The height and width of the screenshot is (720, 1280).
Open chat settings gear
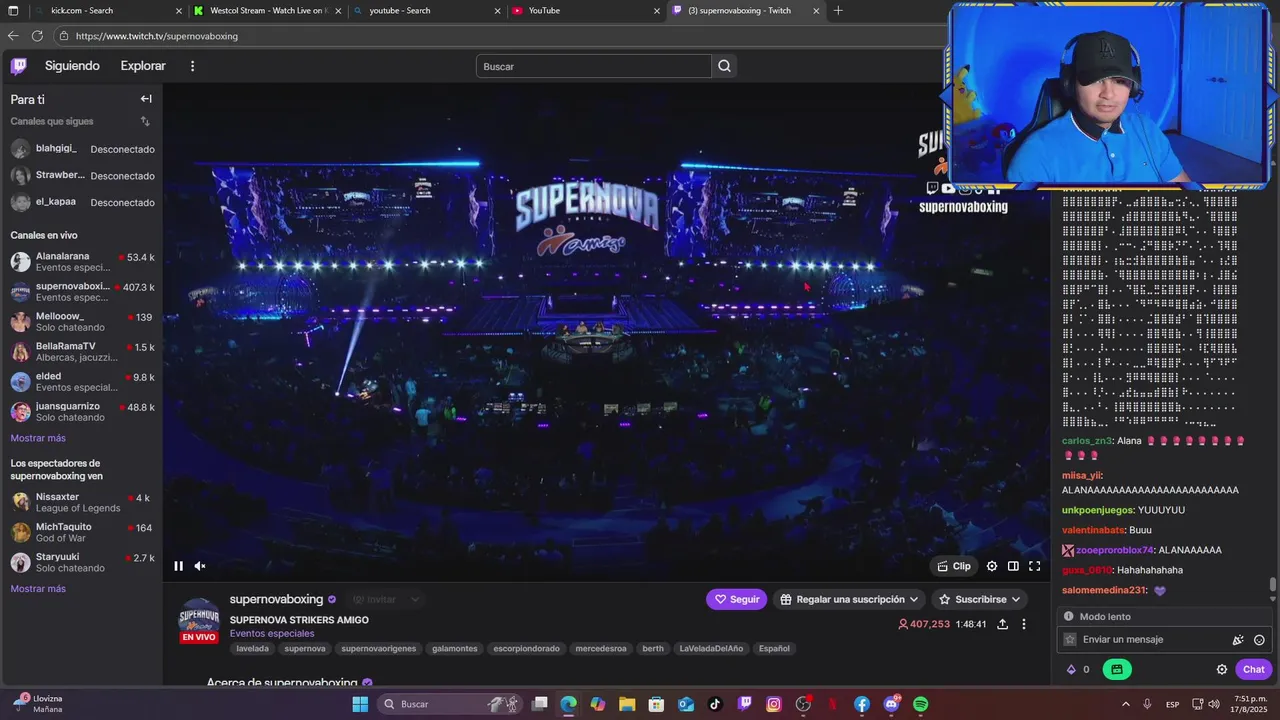[x=1222, y=669]
